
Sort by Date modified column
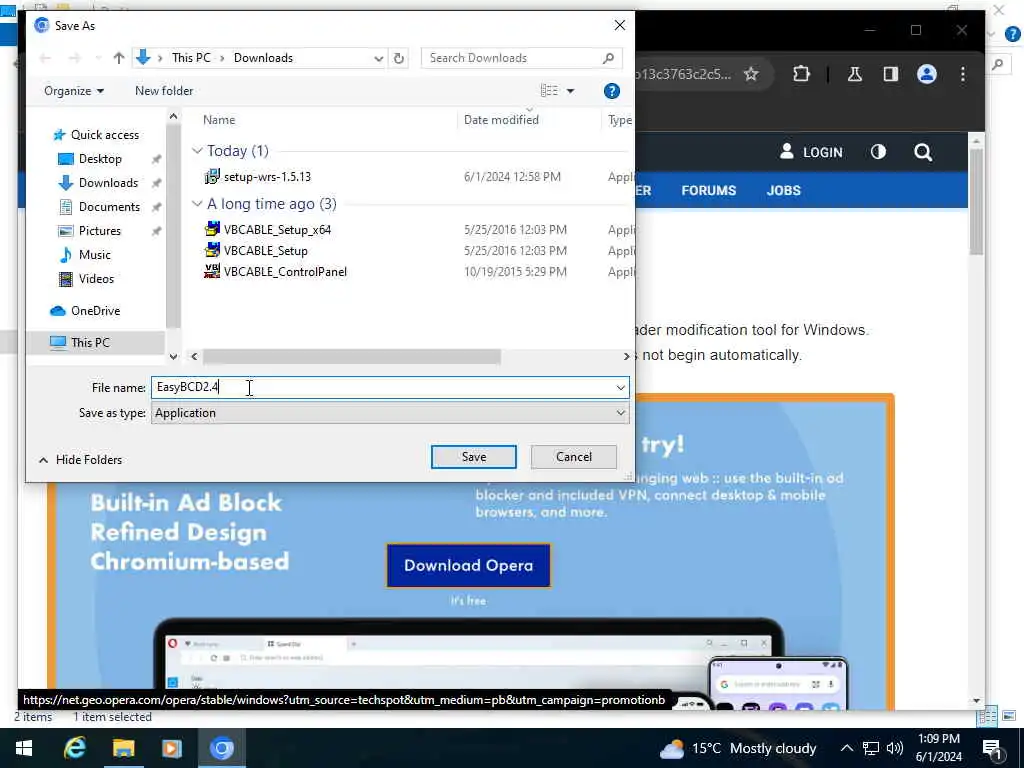tap(501, 120)
